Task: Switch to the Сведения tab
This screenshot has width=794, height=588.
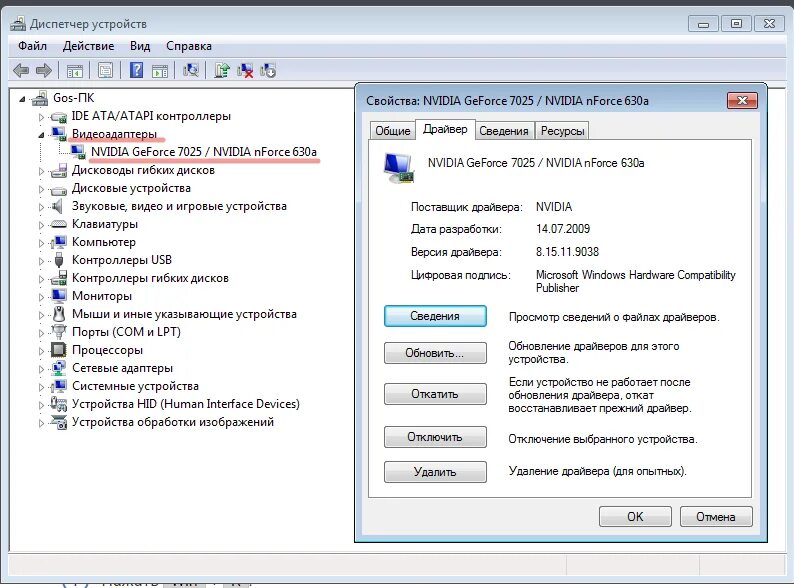Action: click(504, 131)
